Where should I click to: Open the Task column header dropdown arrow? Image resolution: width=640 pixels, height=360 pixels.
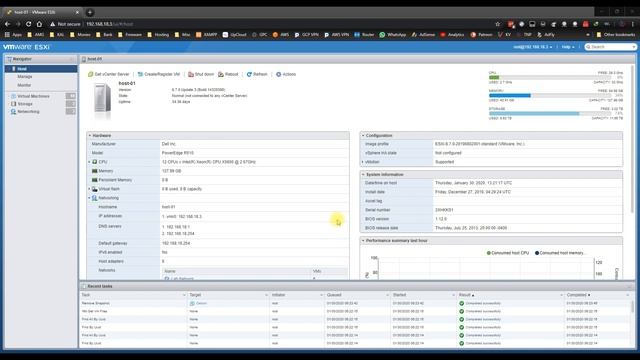click(184, 295)
